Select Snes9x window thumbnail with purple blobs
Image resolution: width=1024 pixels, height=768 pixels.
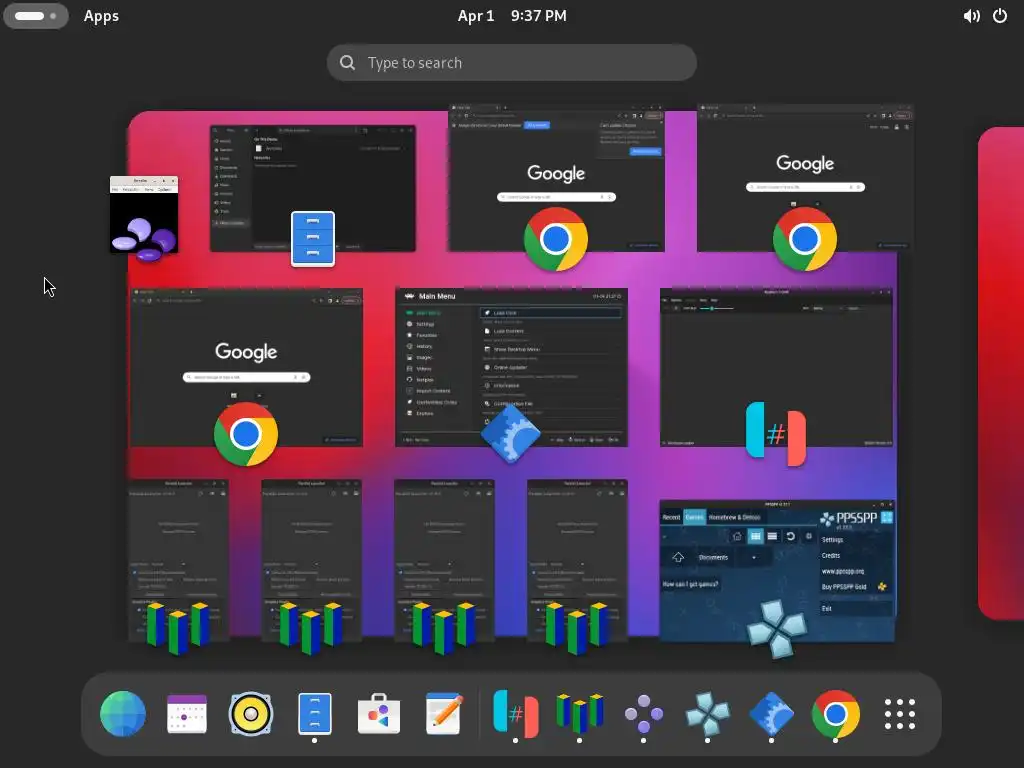point(144,214)
